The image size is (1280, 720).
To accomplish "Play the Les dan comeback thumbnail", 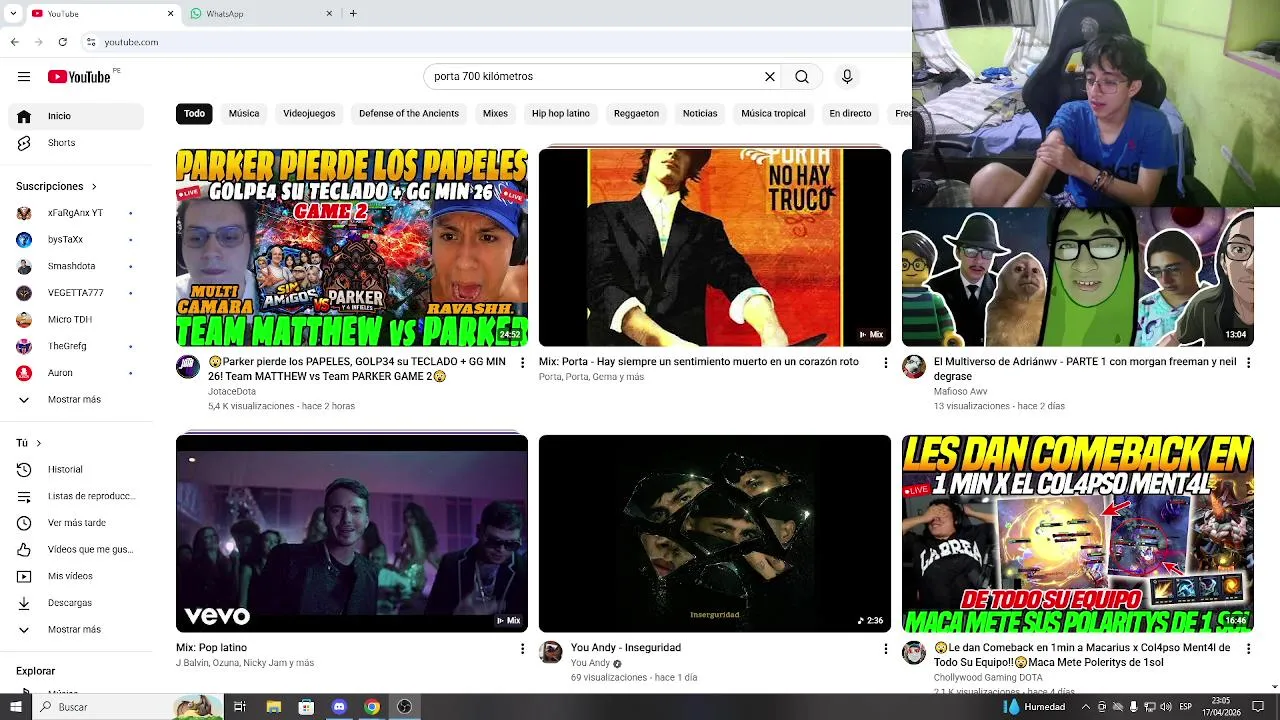I will pyautogui.click(x=1078, y=534).
